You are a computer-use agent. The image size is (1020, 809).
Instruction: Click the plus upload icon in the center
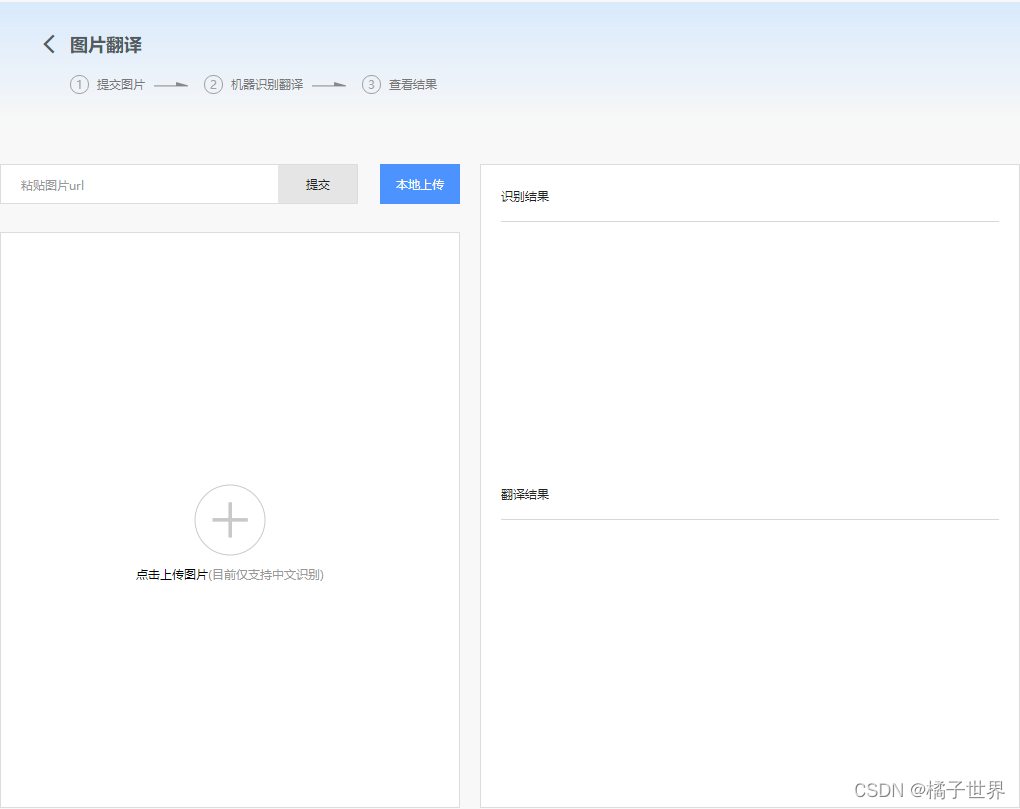pyautogui.click(x=229, y=519)
